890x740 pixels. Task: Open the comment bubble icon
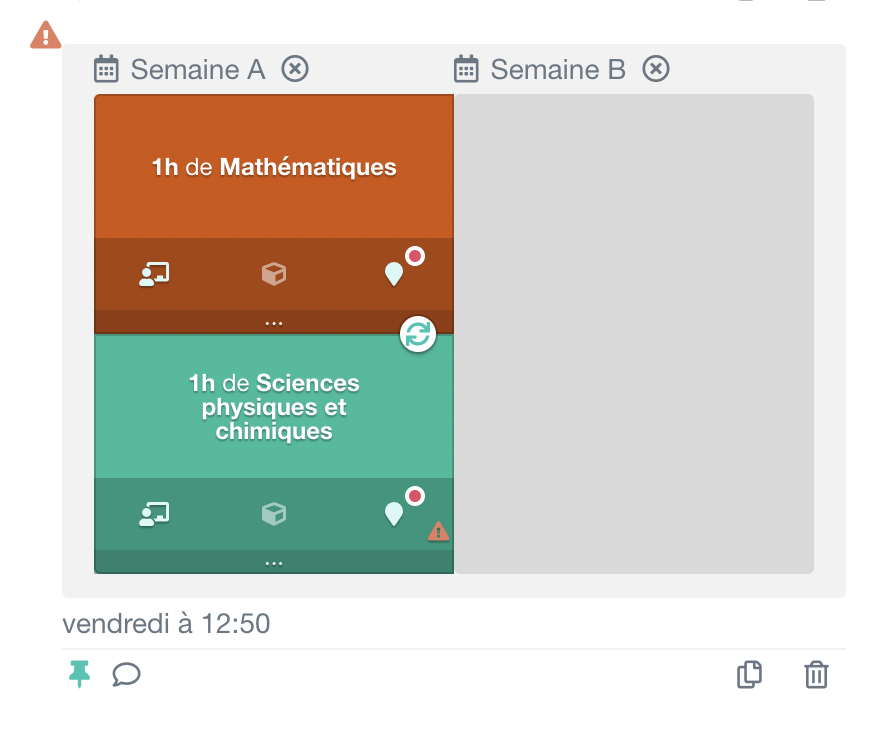click(127, 675)
